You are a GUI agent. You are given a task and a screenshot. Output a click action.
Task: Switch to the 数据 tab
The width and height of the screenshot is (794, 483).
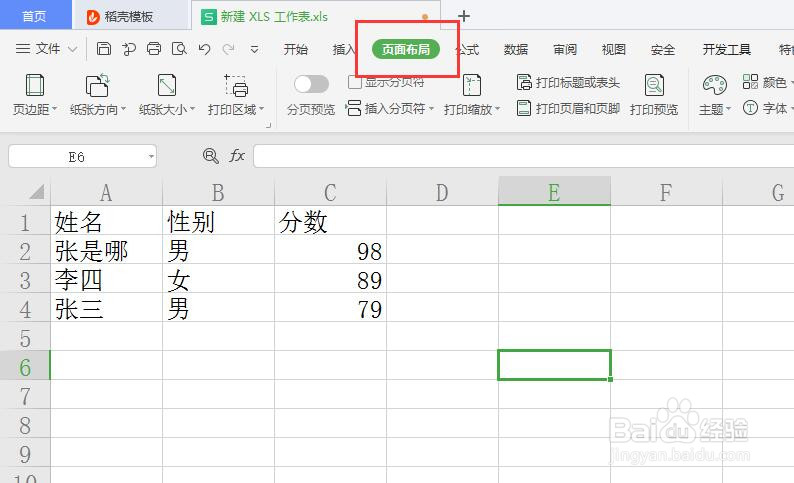click(516, 49)
